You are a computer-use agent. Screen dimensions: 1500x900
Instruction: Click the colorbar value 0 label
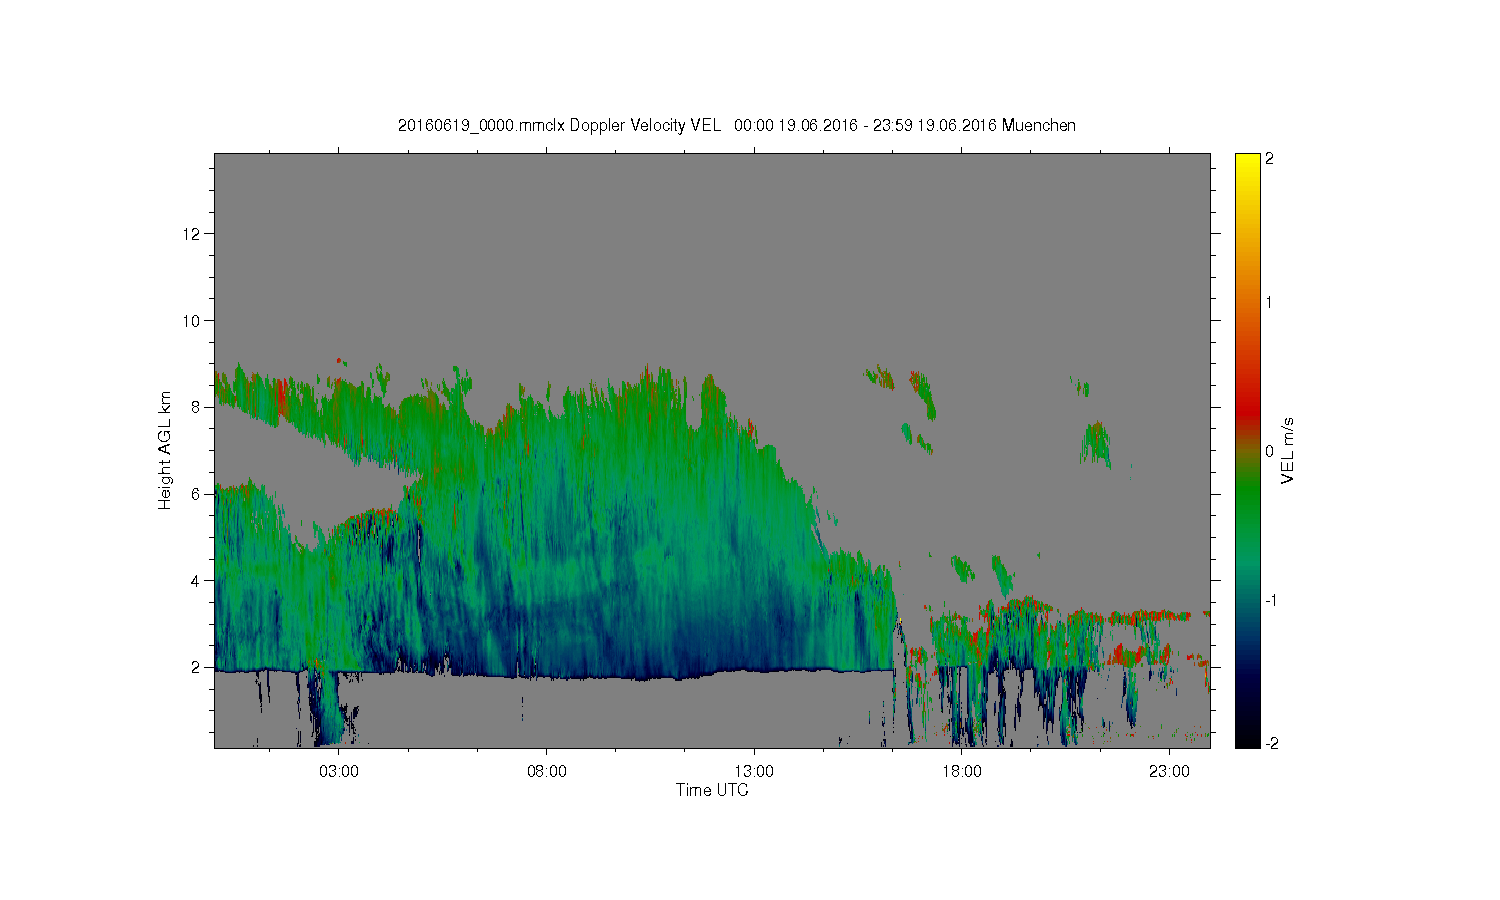(1269, 451)
